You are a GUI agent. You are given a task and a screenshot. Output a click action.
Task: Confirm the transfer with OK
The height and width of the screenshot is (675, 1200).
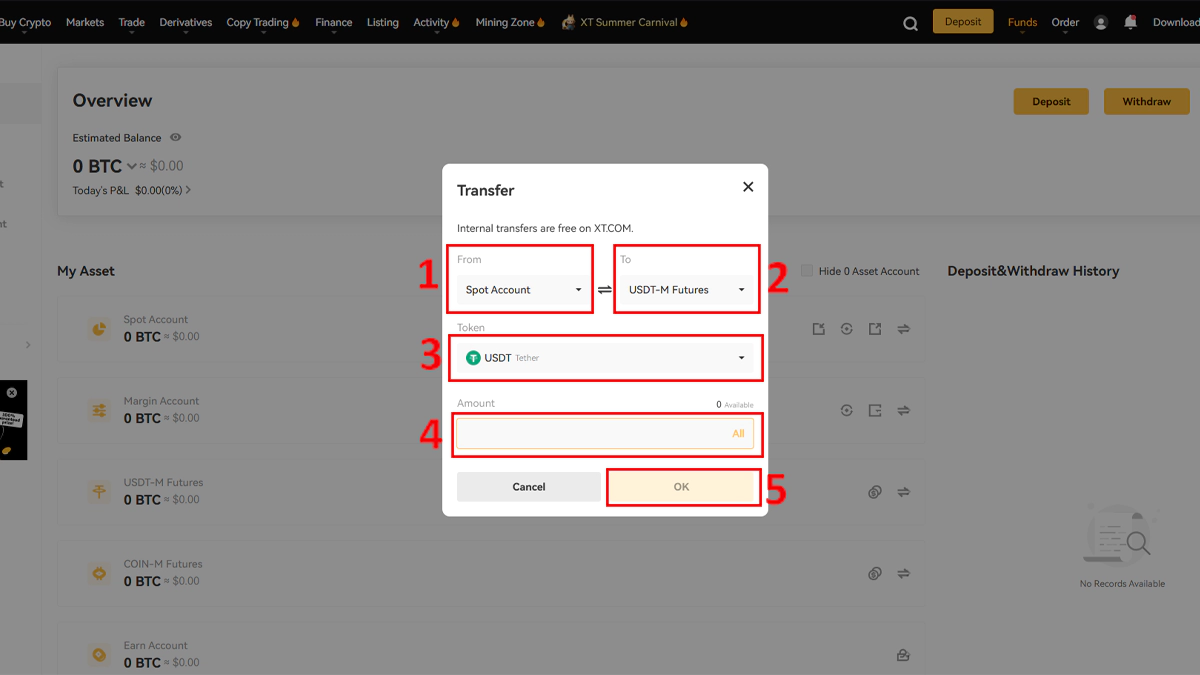(681, 487)
